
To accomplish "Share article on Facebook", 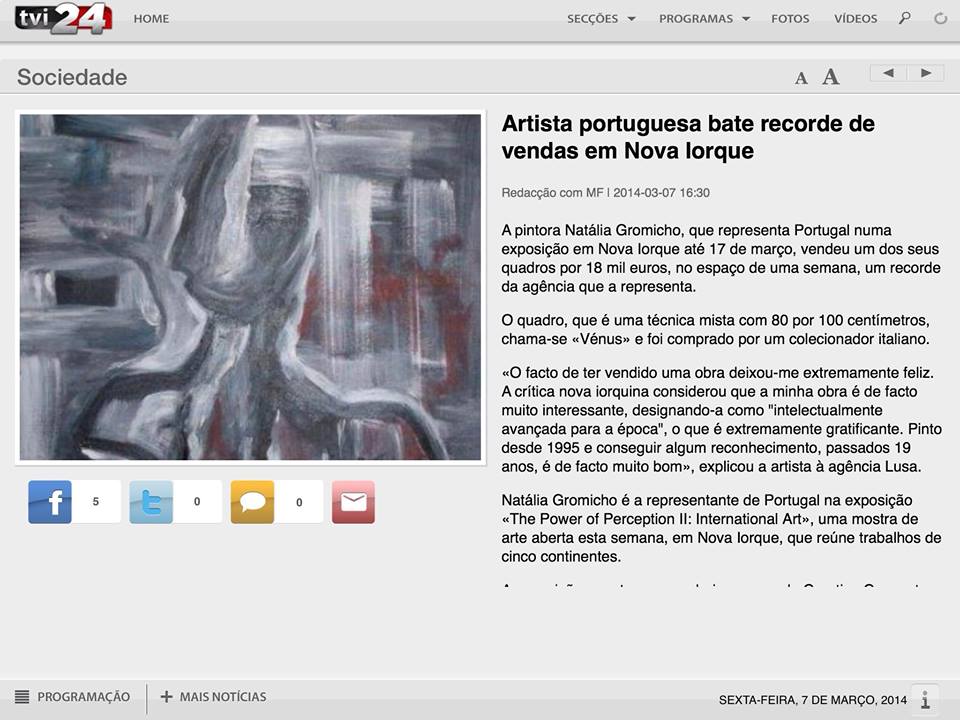I will pos(50,502).
